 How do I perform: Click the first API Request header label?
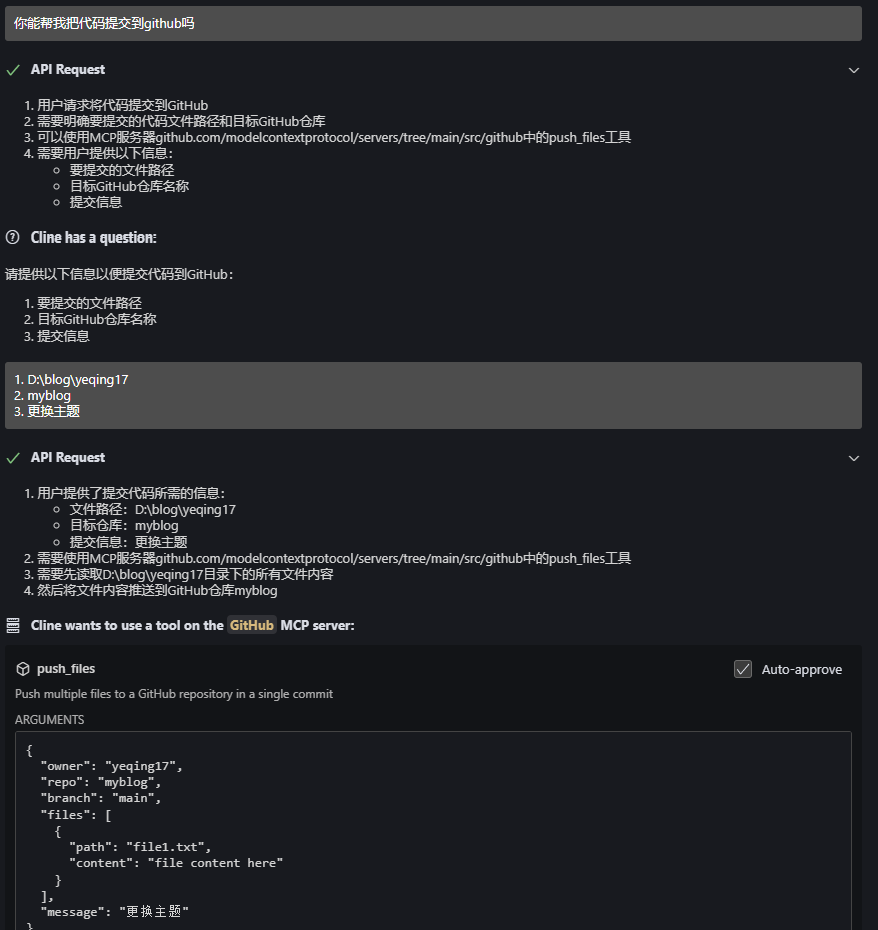click(x=68, y=69)
